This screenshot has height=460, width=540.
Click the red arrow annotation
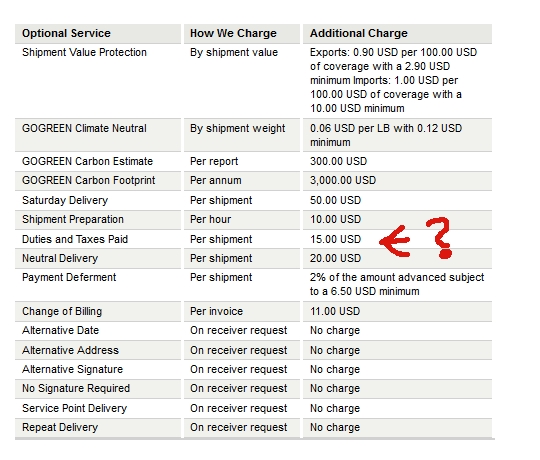(395, 241)
